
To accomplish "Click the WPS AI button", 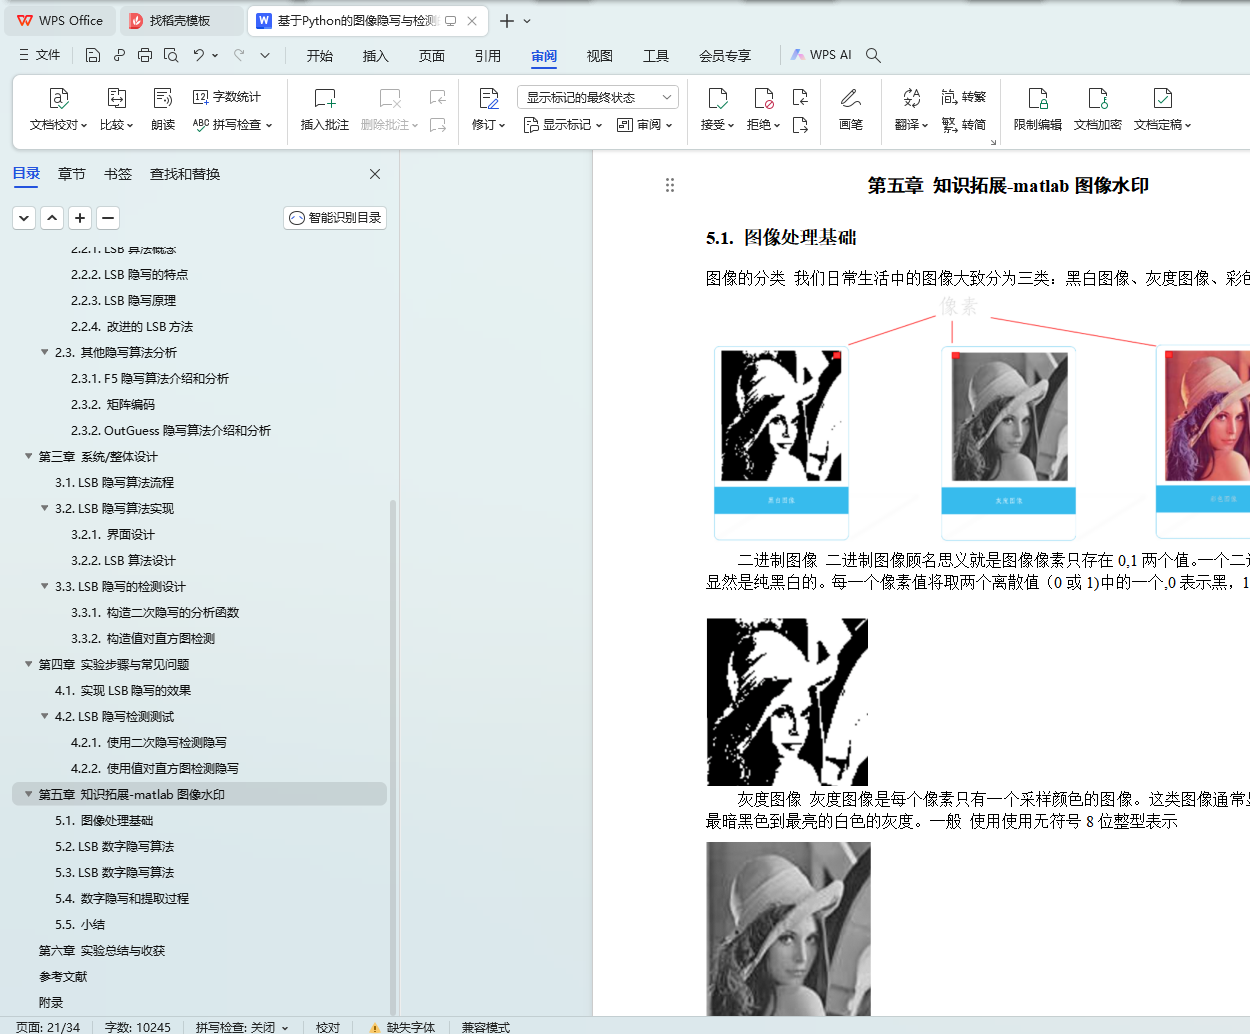I will point(821,55).
